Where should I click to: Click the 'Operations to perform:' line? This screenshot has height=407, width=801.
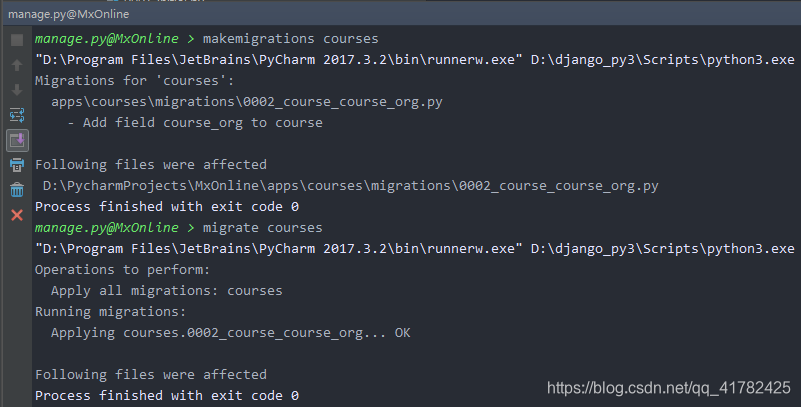click(123, 270)
